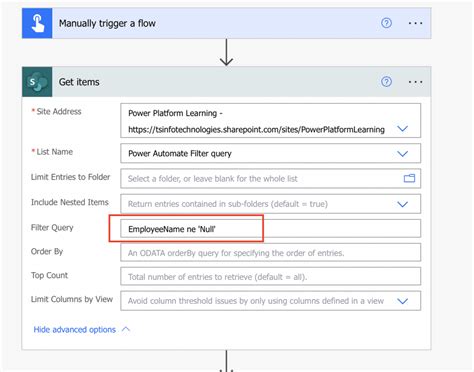Viewport: 474px width, 372px height.
Task: Expand the Include Nested Items dropdown
Action: (403, 204)
